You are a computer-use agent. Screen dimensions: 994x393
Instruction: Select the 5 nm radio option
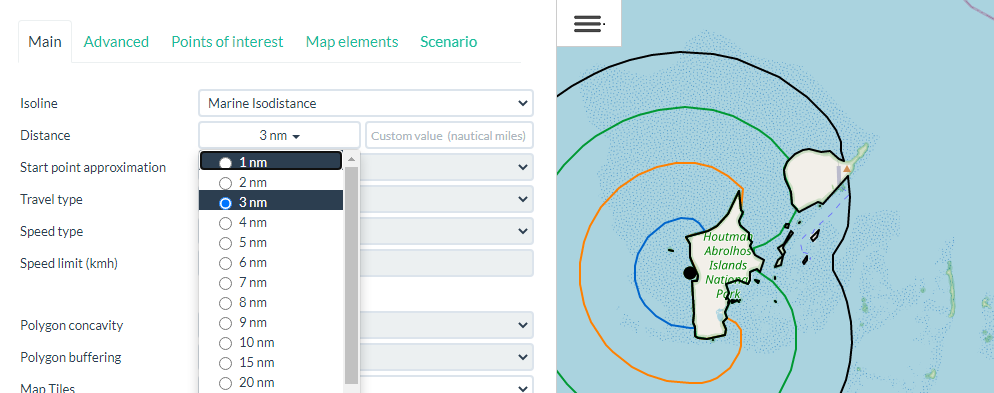(x=225, y=243)
